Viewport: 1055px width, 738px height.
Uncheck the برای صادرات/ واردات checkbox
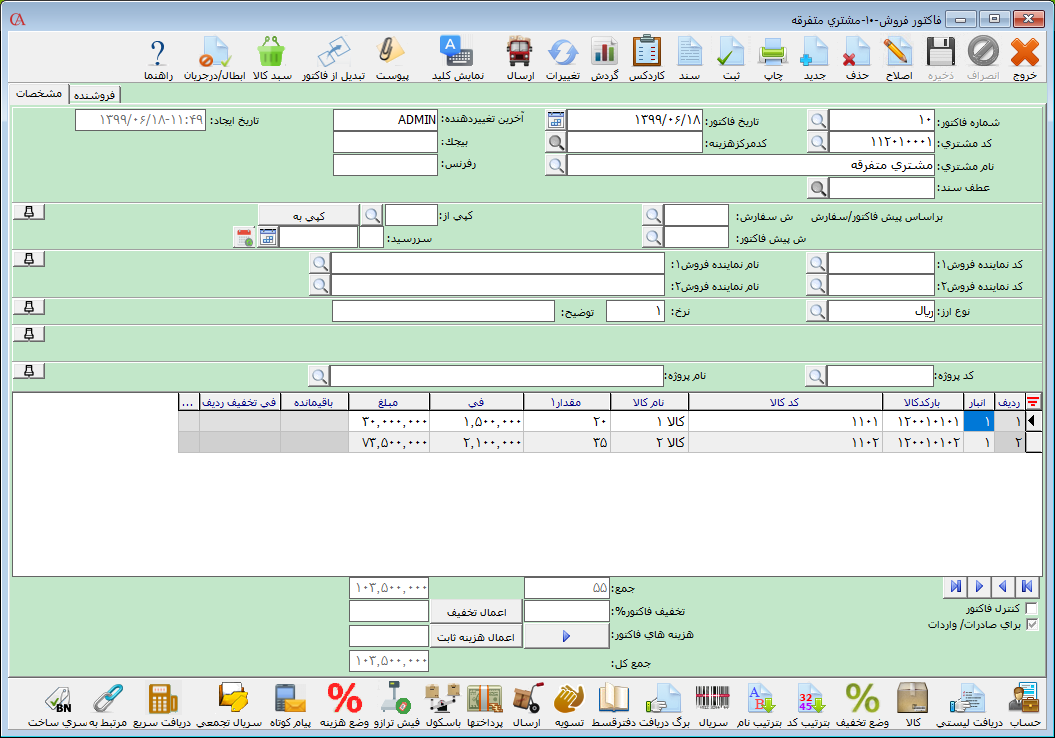(1032, 624)
